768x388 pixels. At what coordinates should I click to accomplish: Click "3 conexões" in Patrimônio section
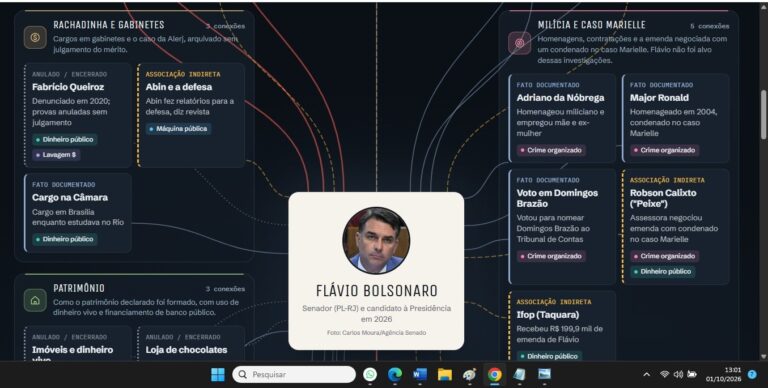225,289
